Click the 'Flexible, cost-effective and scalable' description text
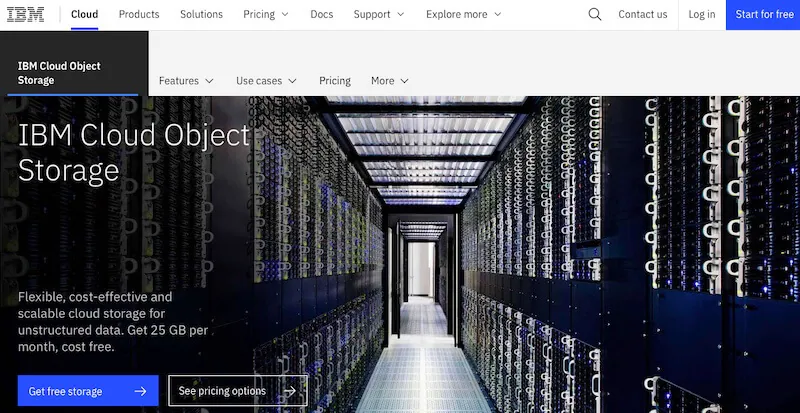800x413 pixels. 113,322
